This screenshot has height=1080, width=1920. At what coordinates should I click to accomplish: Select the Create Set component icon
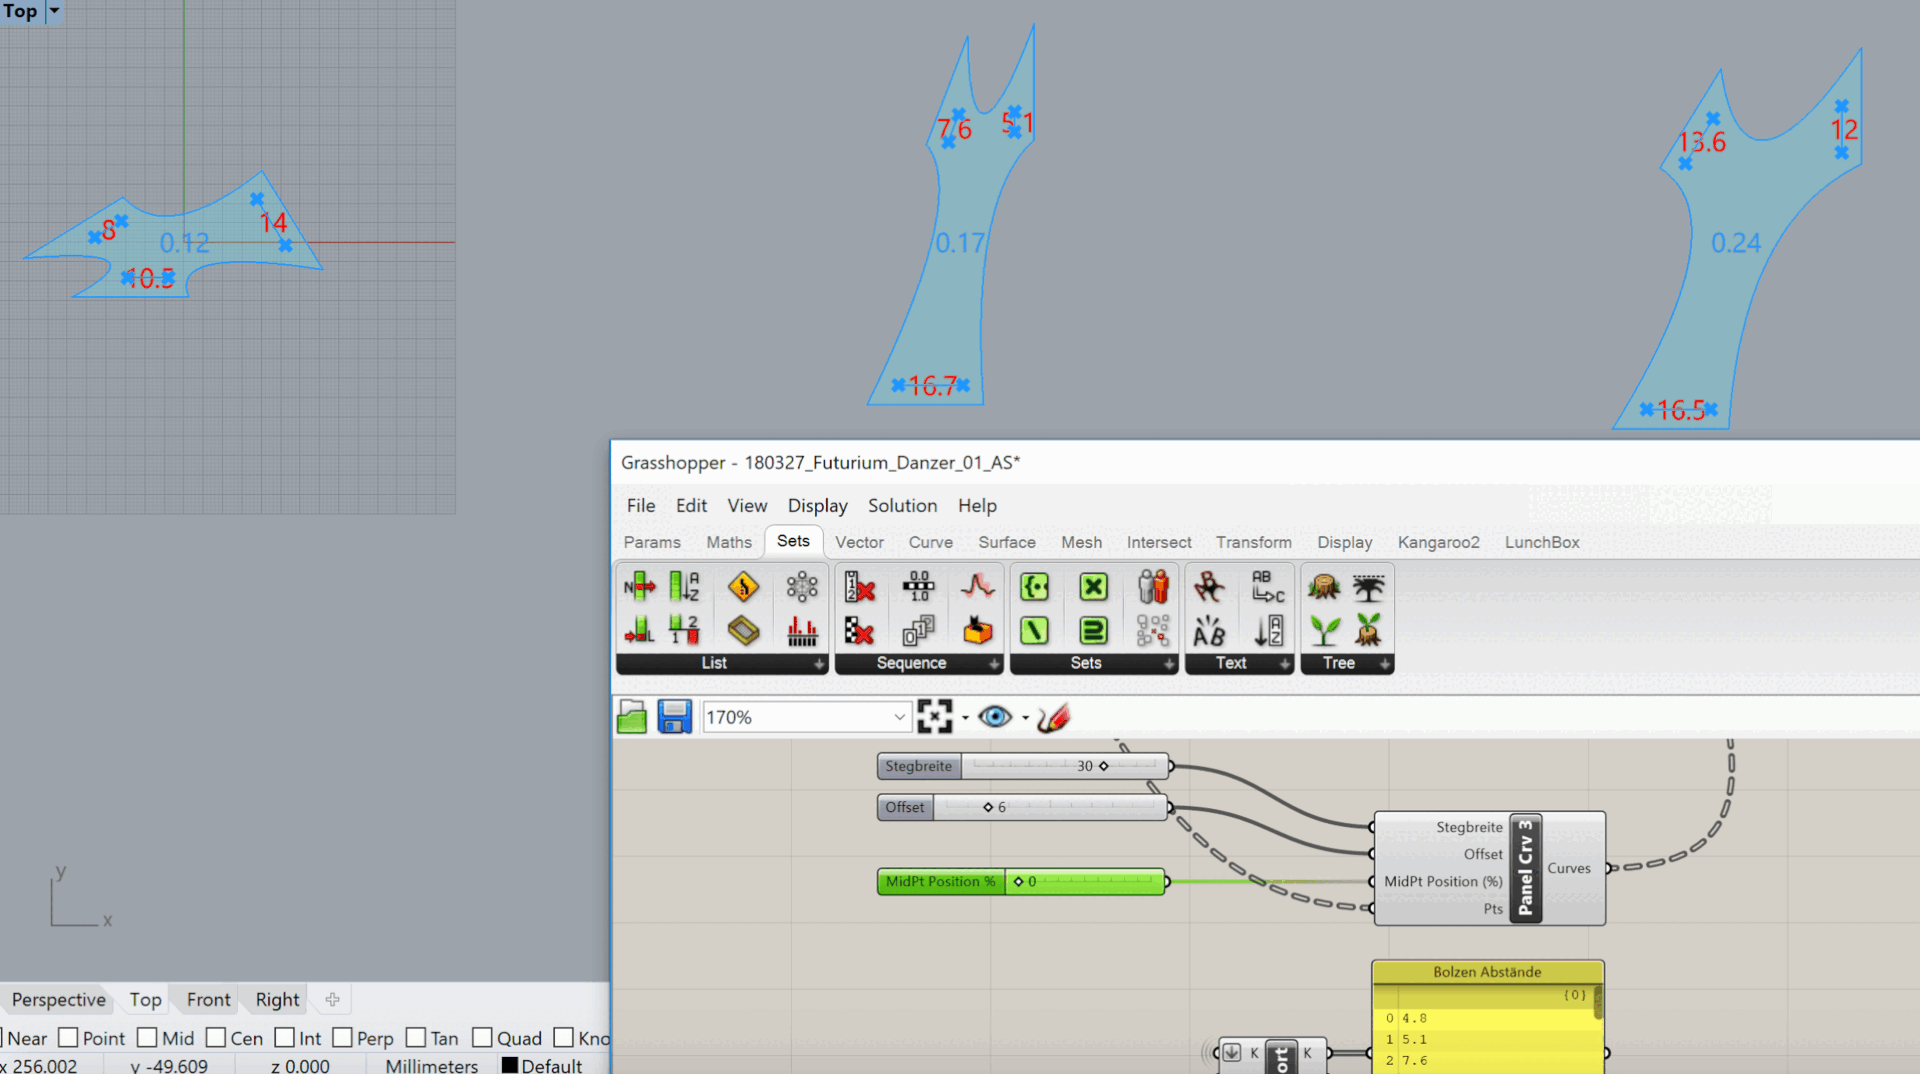[1034, 587]
